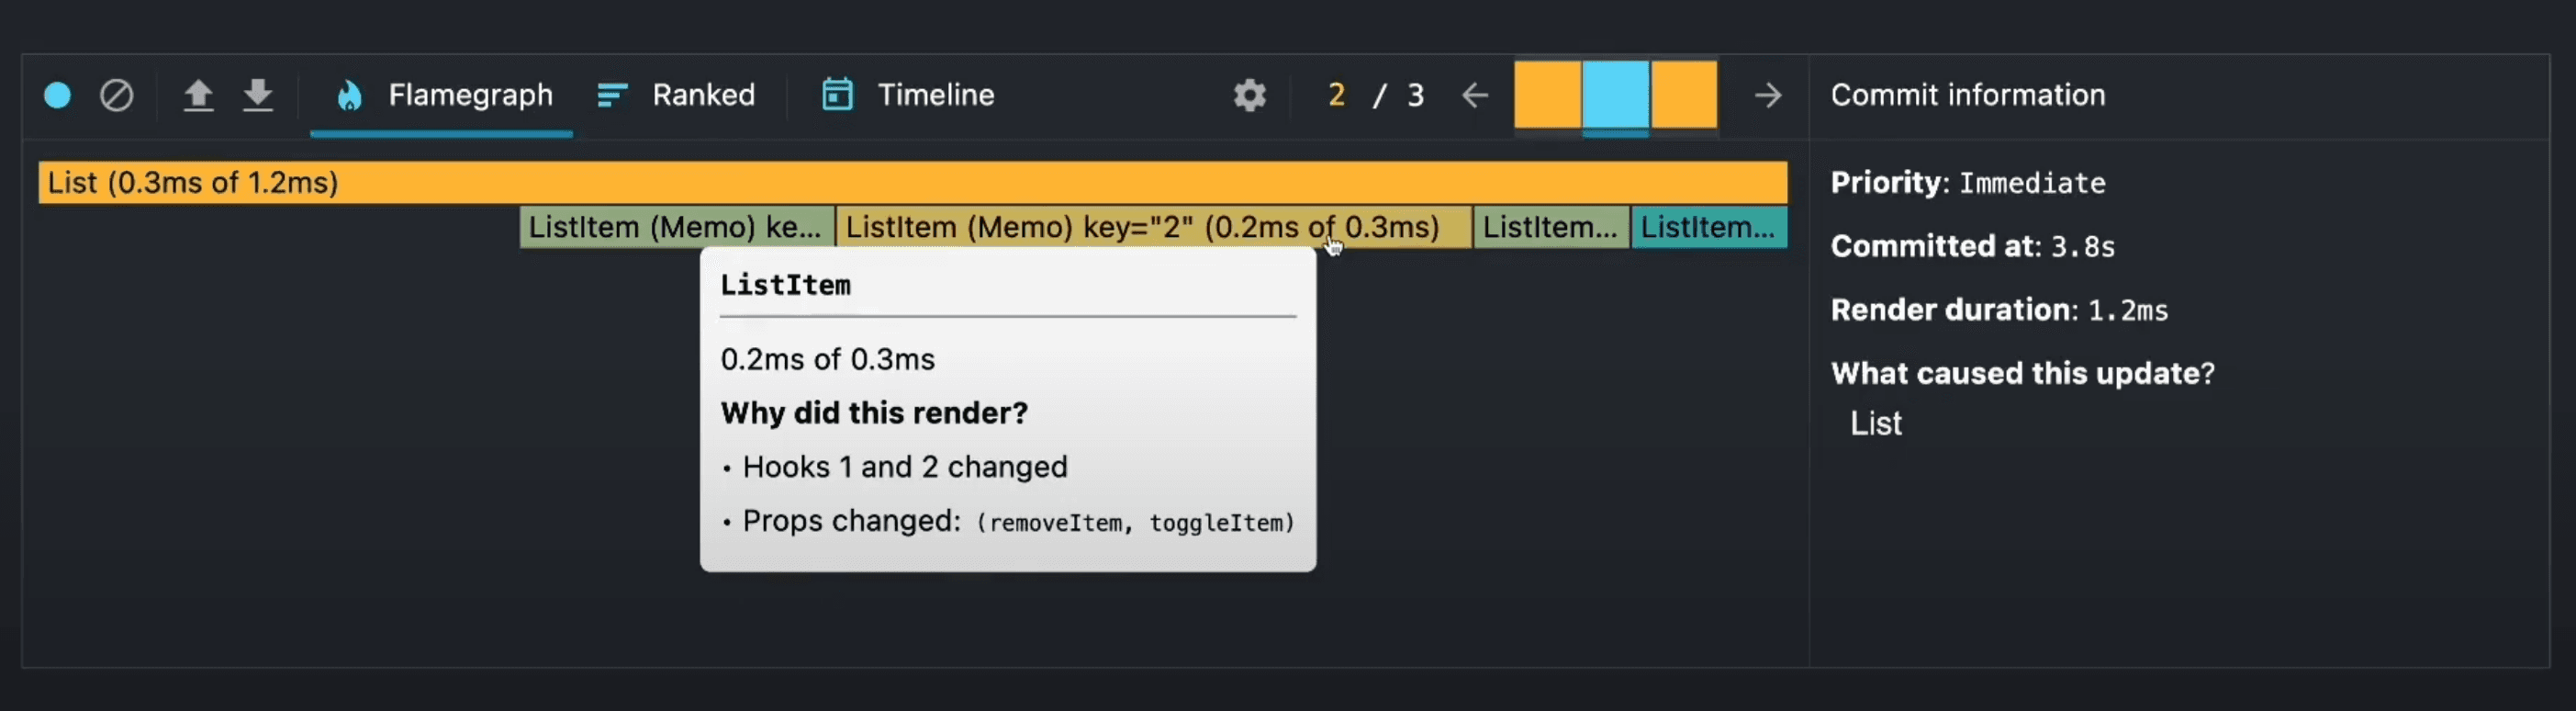Click the clear profiling data icon
The width and height of the screenshot is (2576, 711).
117,95
